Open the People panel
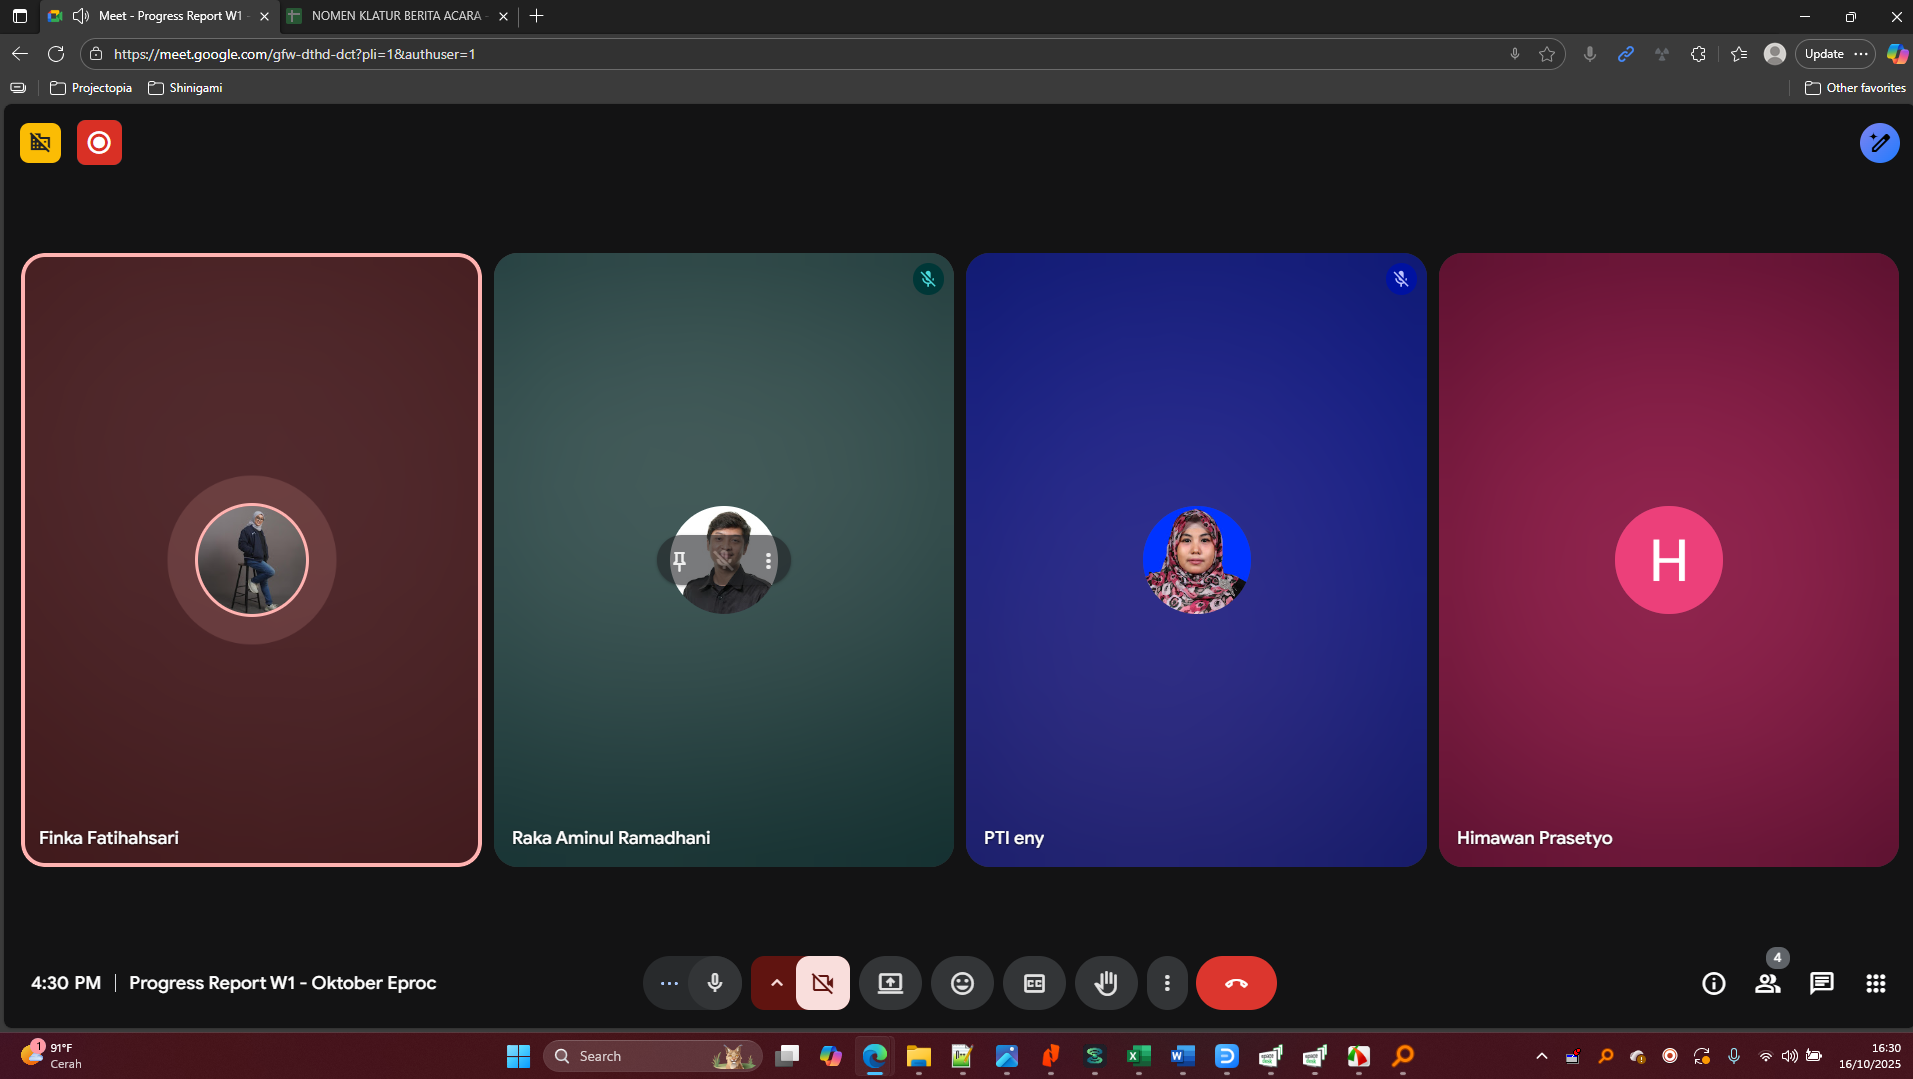The width and height of the screenshot is (1913, 1079). pos(1767,983)
